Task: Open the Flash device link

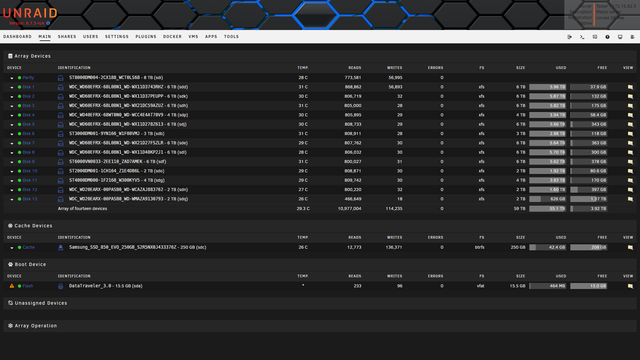Action: point(28,286)
